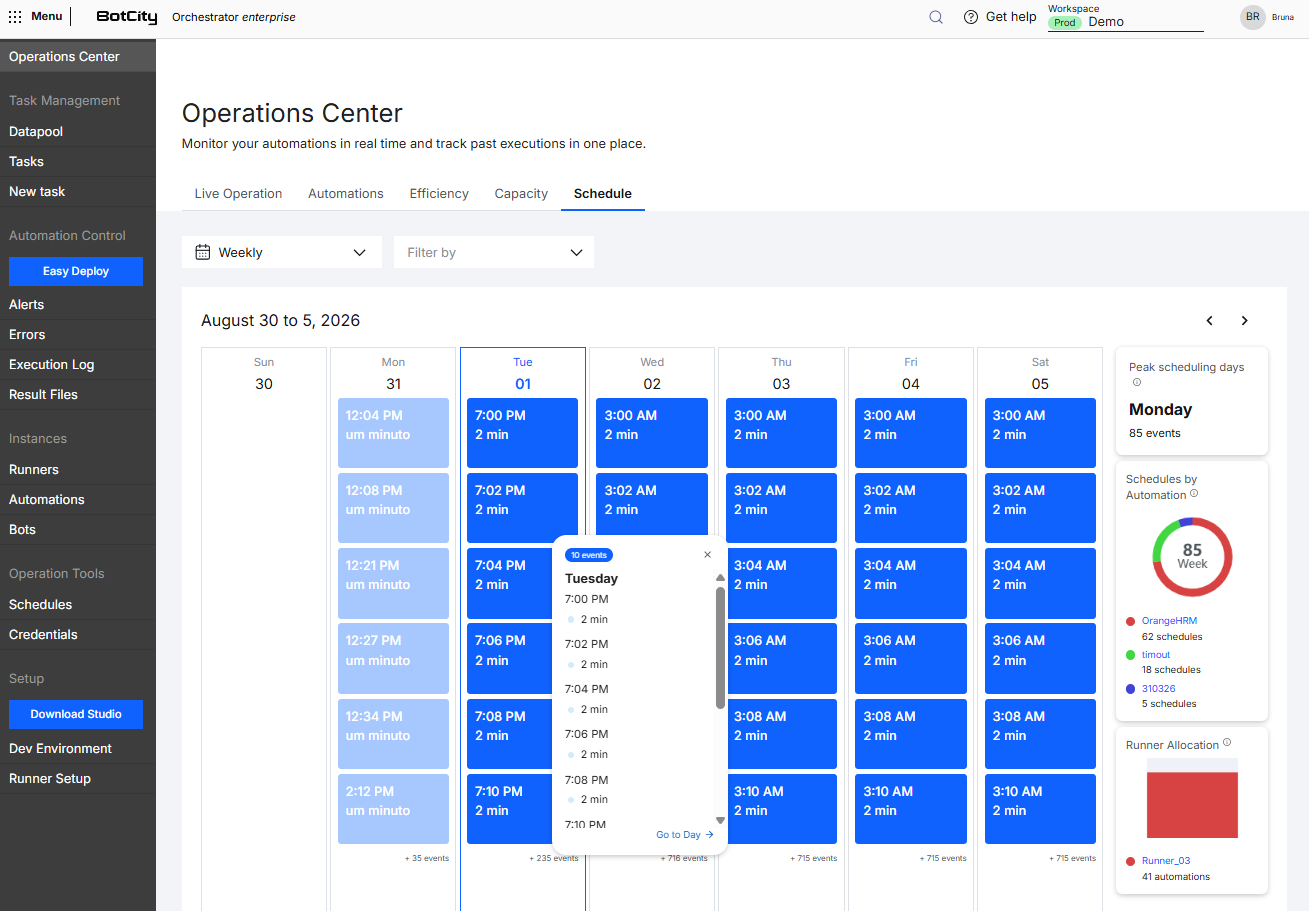Switch to the Capacity tab
Screen dimensions: 1309x911
[x=521, y=194]
